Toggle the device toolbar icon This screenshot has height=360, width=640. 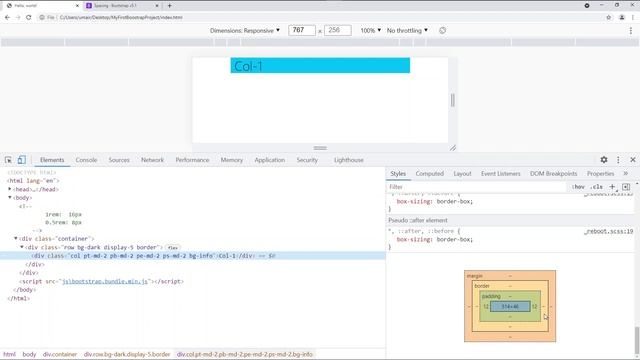click(x=21, y=160)
